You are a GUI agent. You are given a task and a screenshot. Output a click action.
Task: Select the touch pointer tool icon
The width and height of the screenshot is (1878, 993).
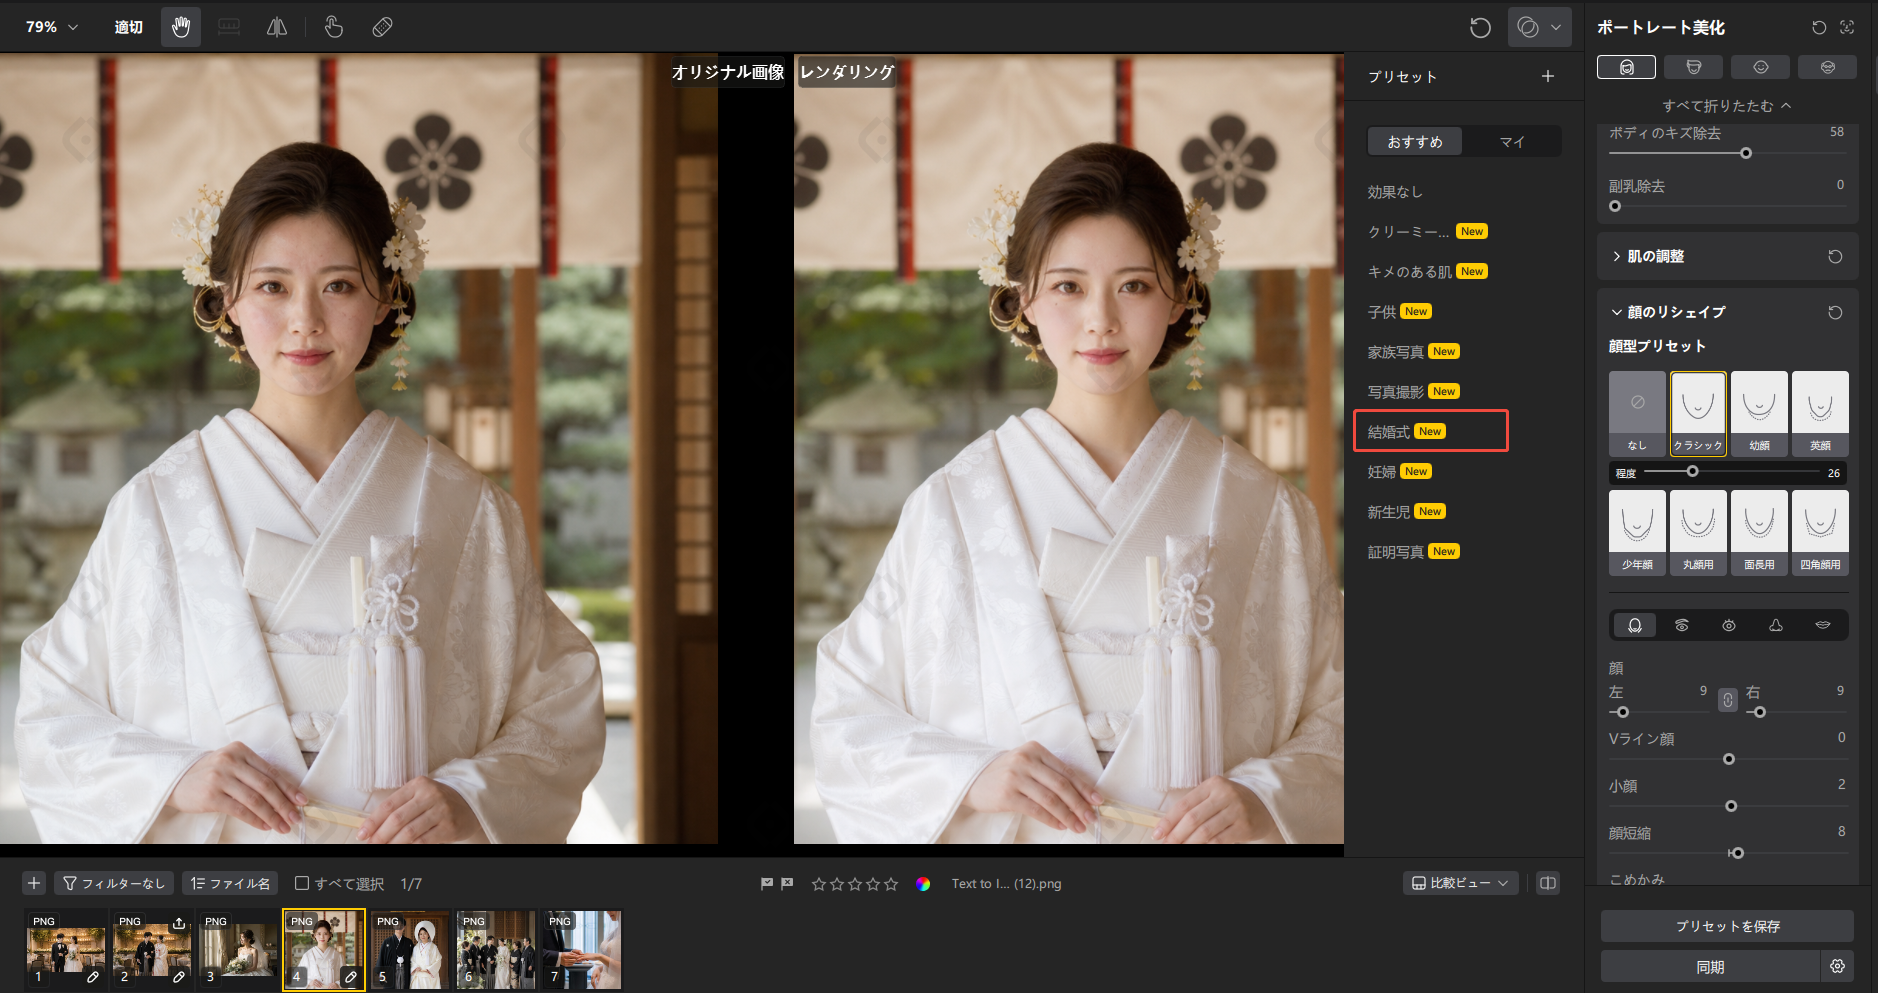tap(334, 27)
